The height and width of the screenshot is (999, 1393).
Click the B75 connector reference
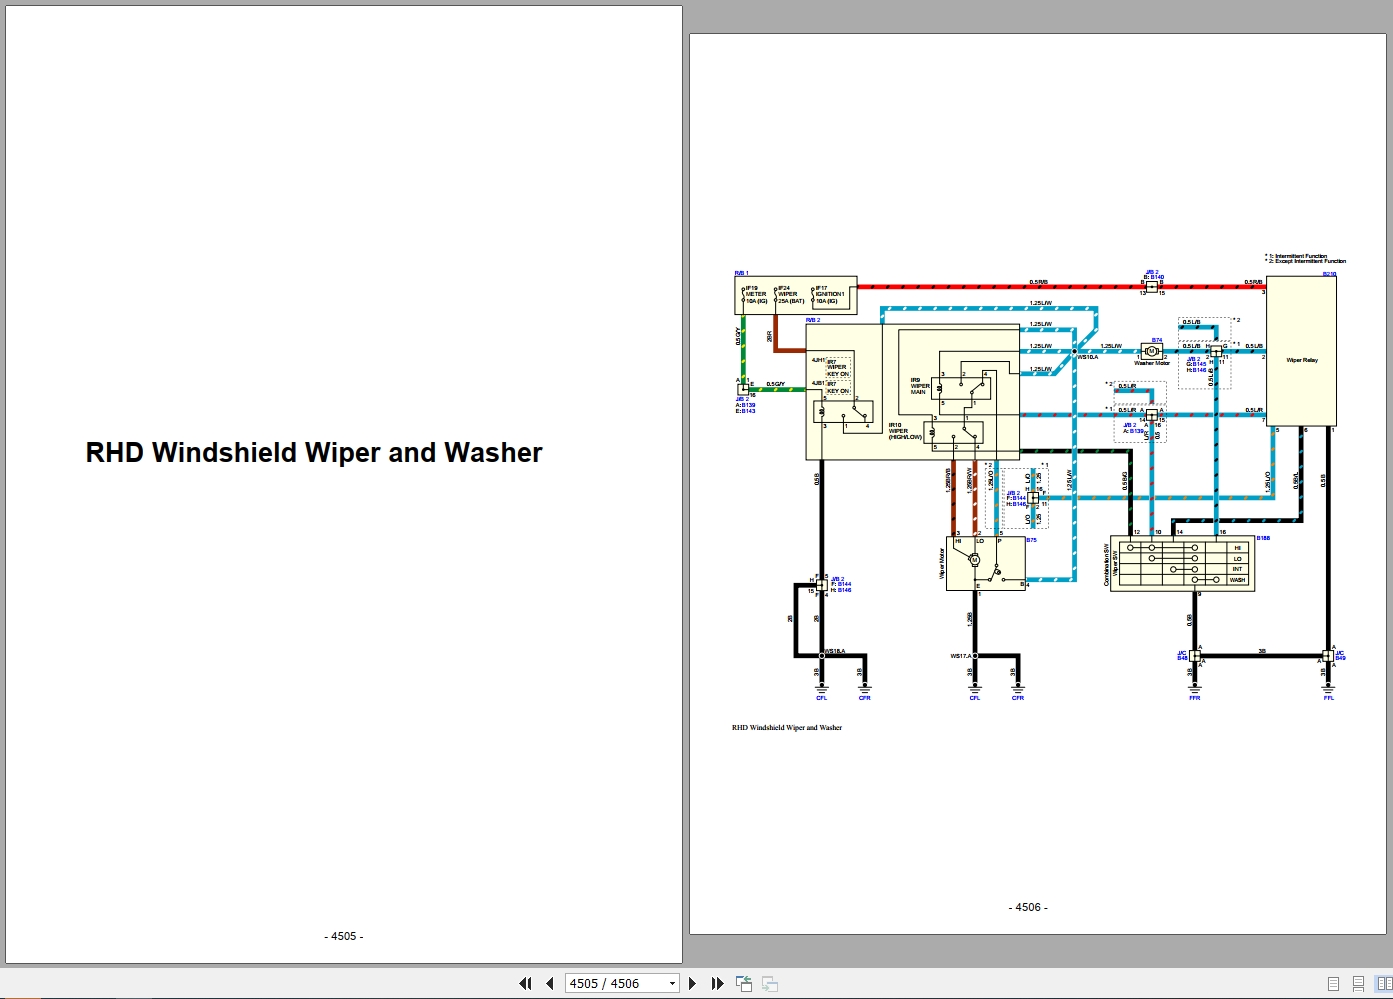coord(1031,540)
